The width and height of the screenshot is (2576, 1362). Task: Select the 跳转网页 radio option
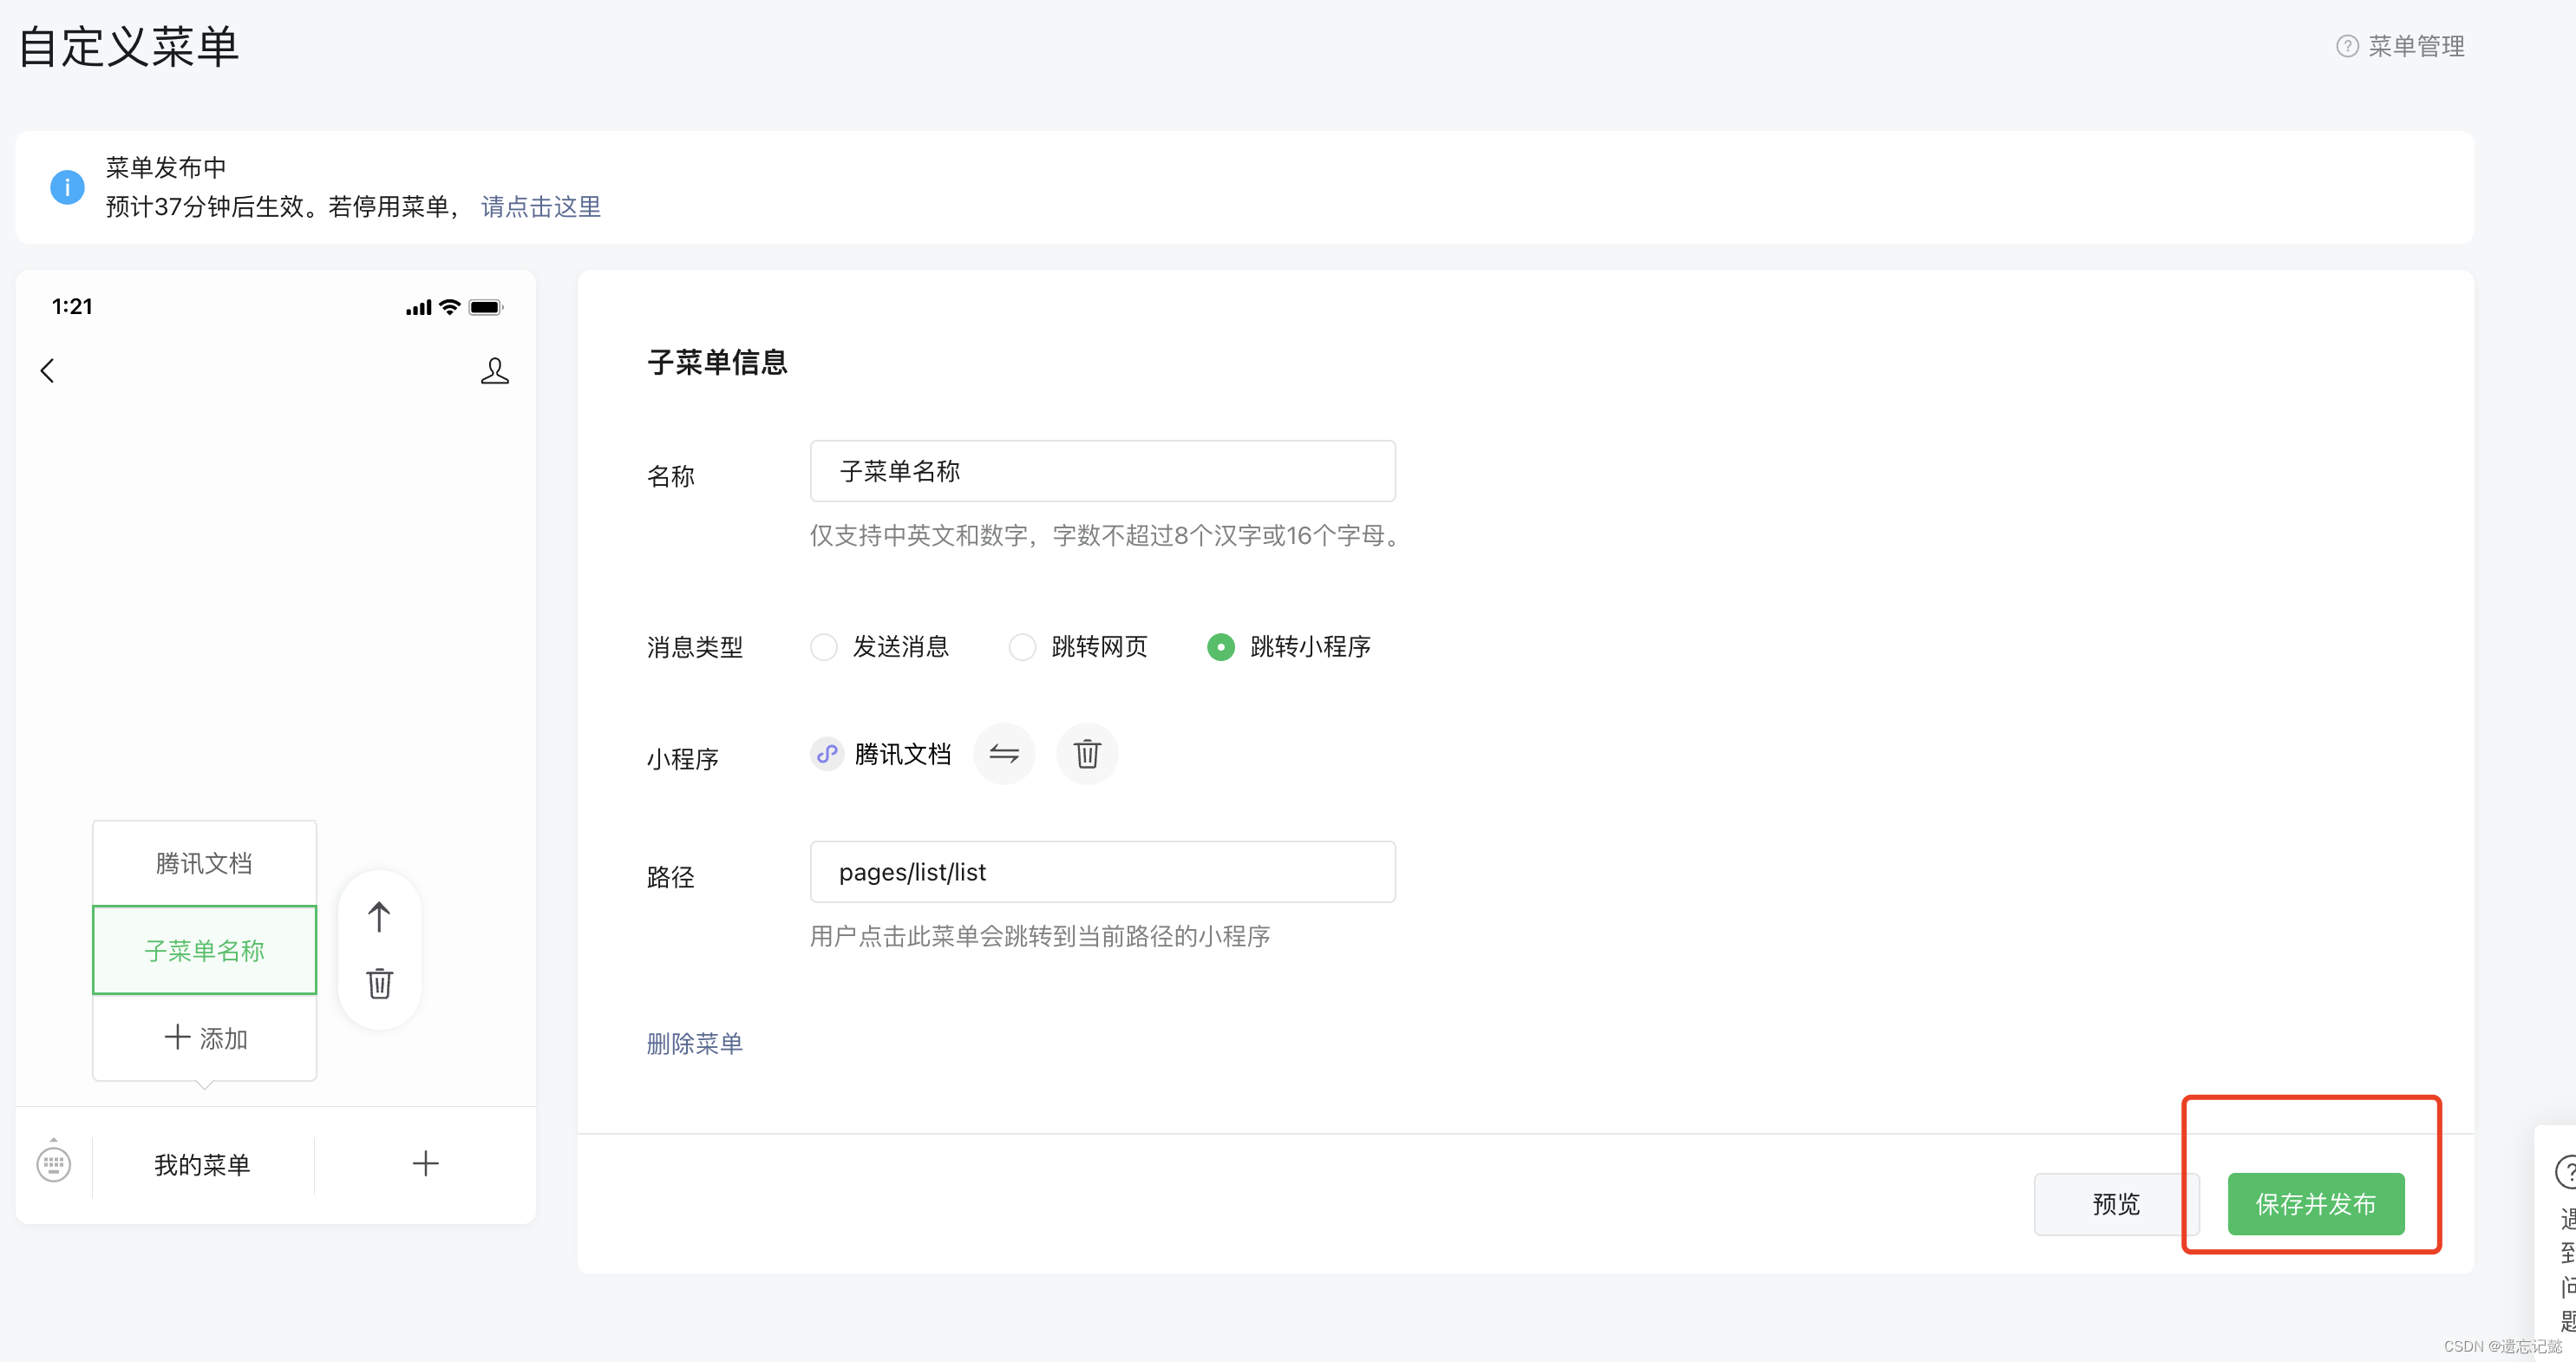[x=1022, y=647]
